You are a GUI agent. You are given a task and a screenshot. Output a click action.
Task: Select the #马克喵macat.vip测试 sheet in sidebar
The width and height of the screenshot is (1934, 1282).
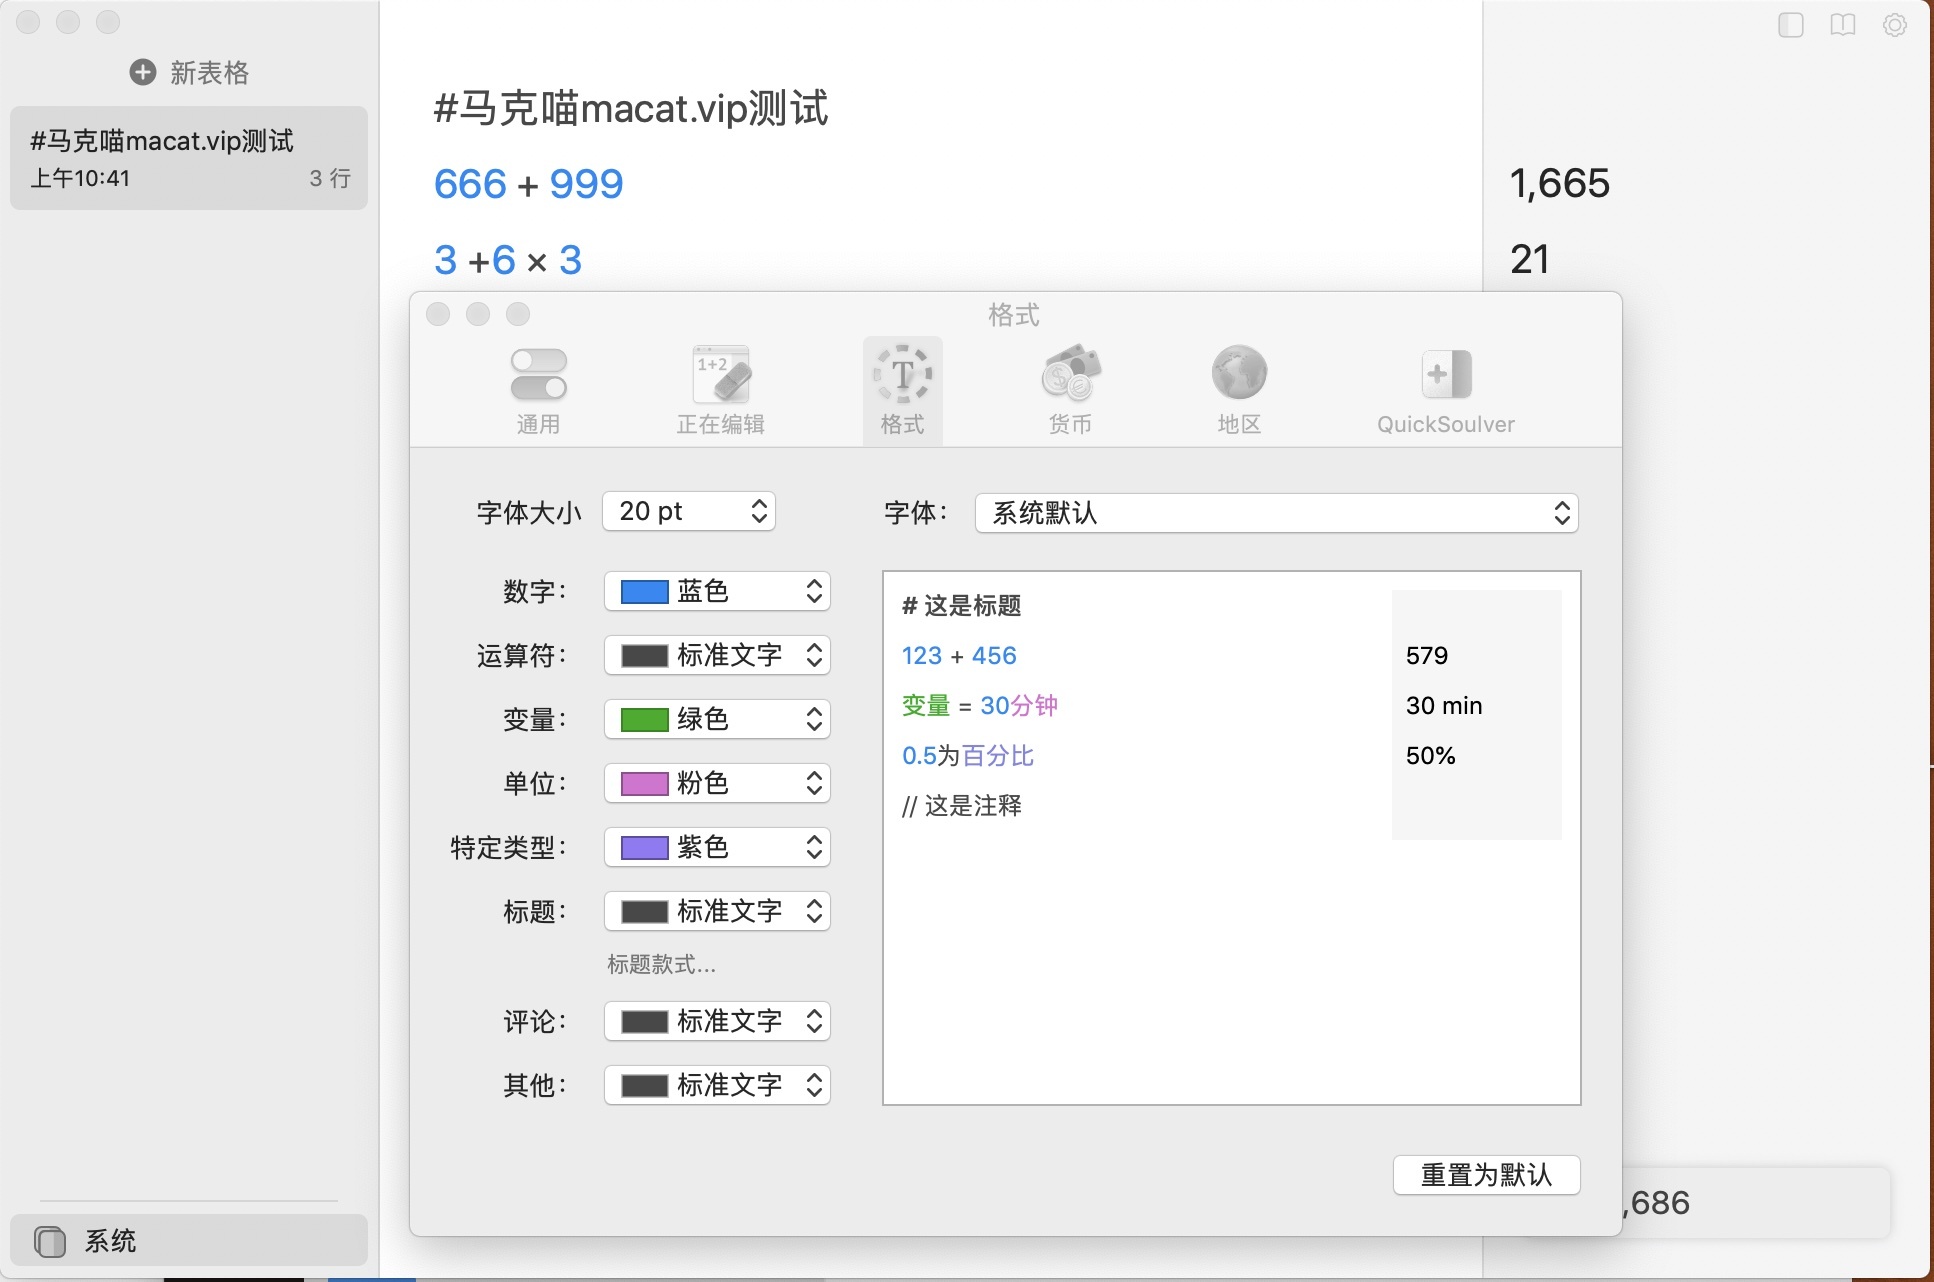pos(189,158)
